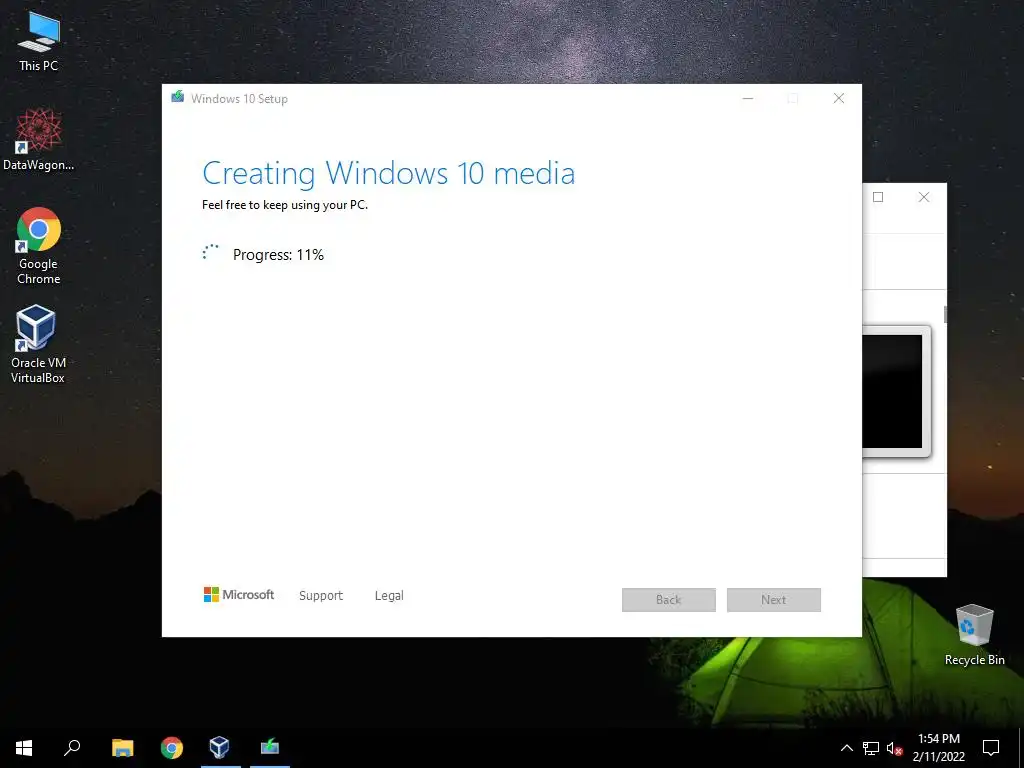Click the Microsoft logo in setup
Screen dimensions: 1024x768
(x=239, y=594)
